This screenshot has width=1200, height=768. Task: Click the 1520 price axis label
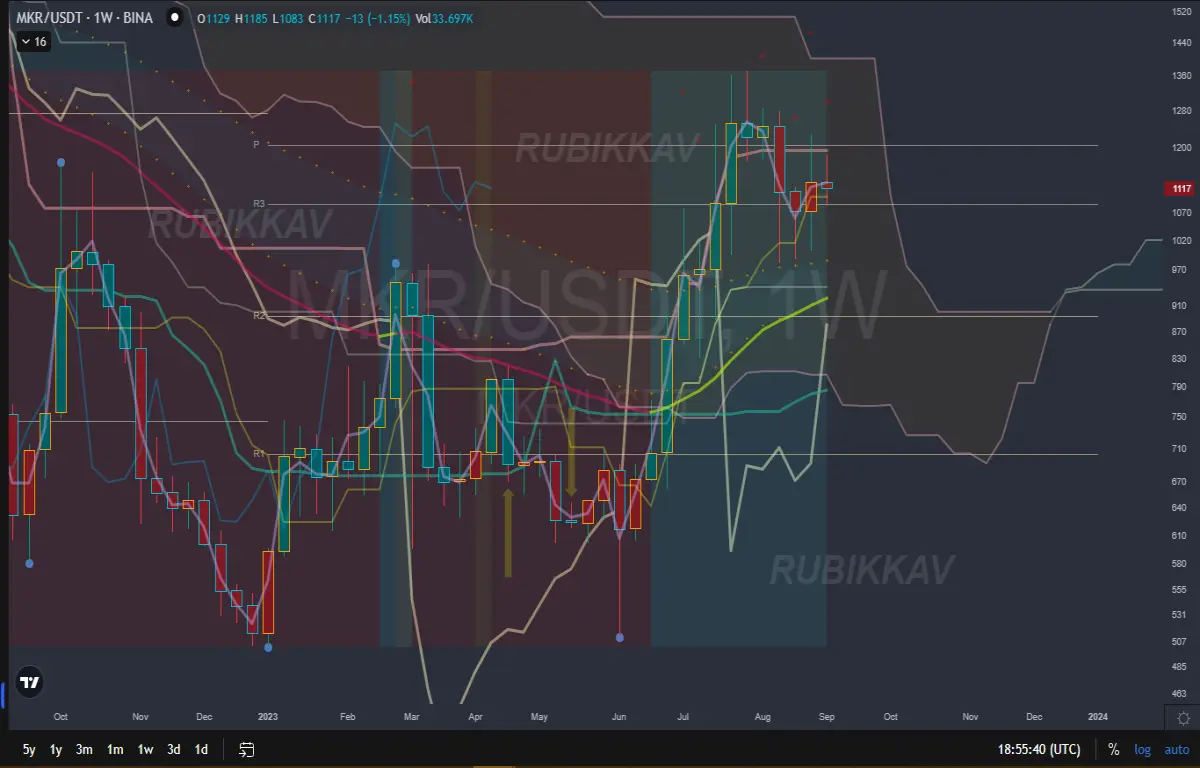click(x=1180, y=13)
